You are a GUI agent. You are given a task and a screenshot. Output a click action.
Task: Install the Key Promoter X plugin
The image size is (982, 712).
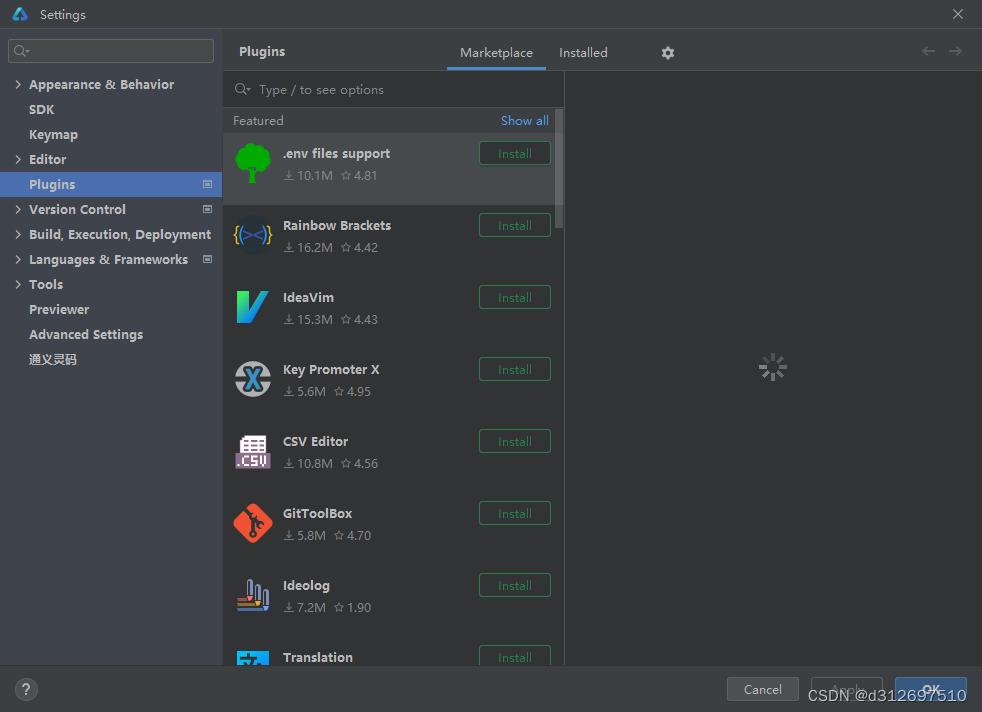click(x=515, y=369)
